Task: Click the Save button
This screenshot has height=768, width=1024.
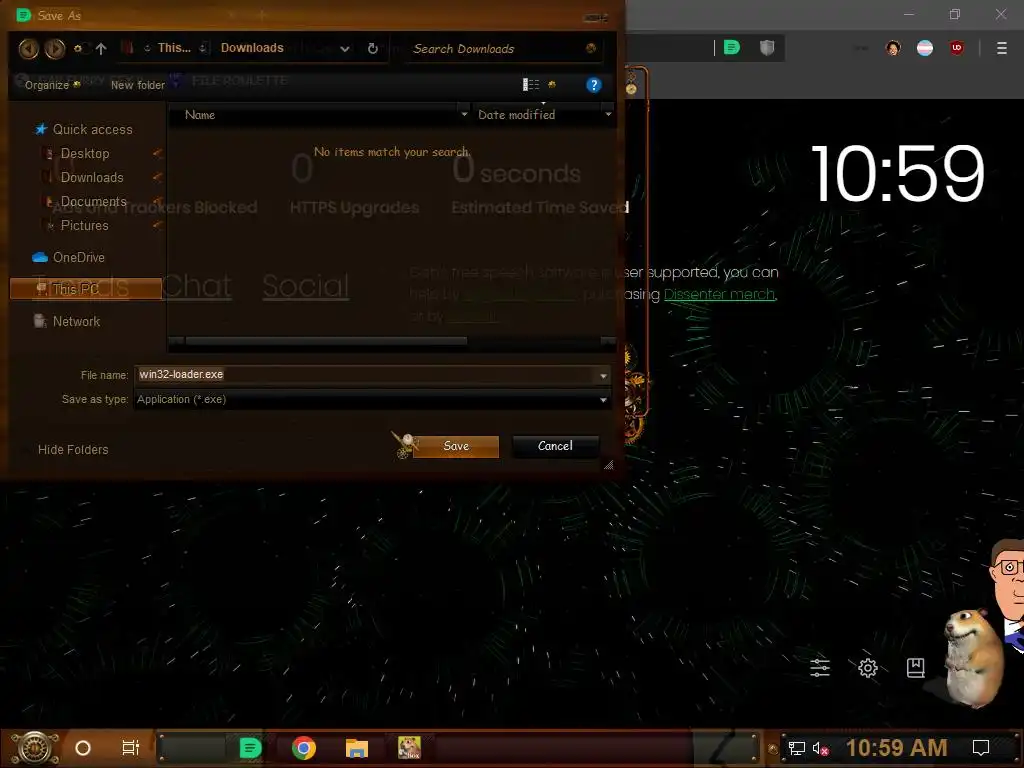Action: [456, 446]
